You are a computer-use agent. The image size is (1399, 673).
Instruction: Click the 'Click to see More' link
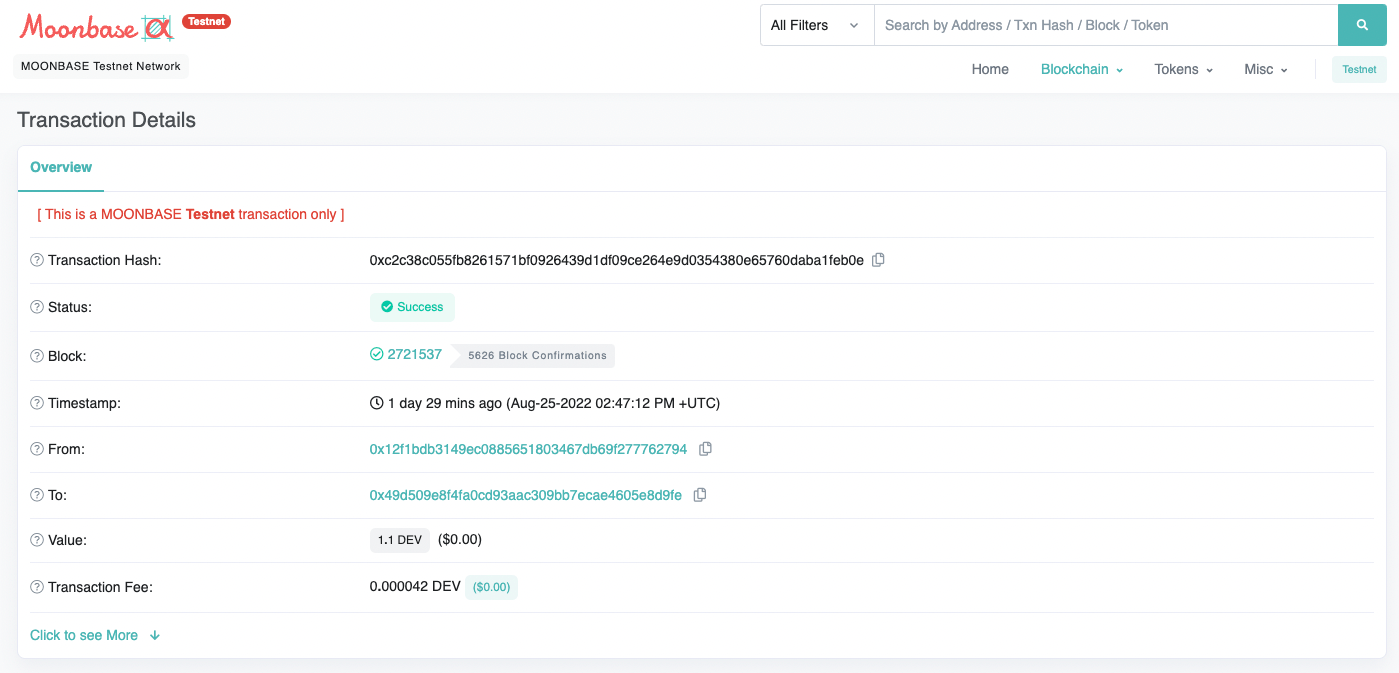(84, 635)
